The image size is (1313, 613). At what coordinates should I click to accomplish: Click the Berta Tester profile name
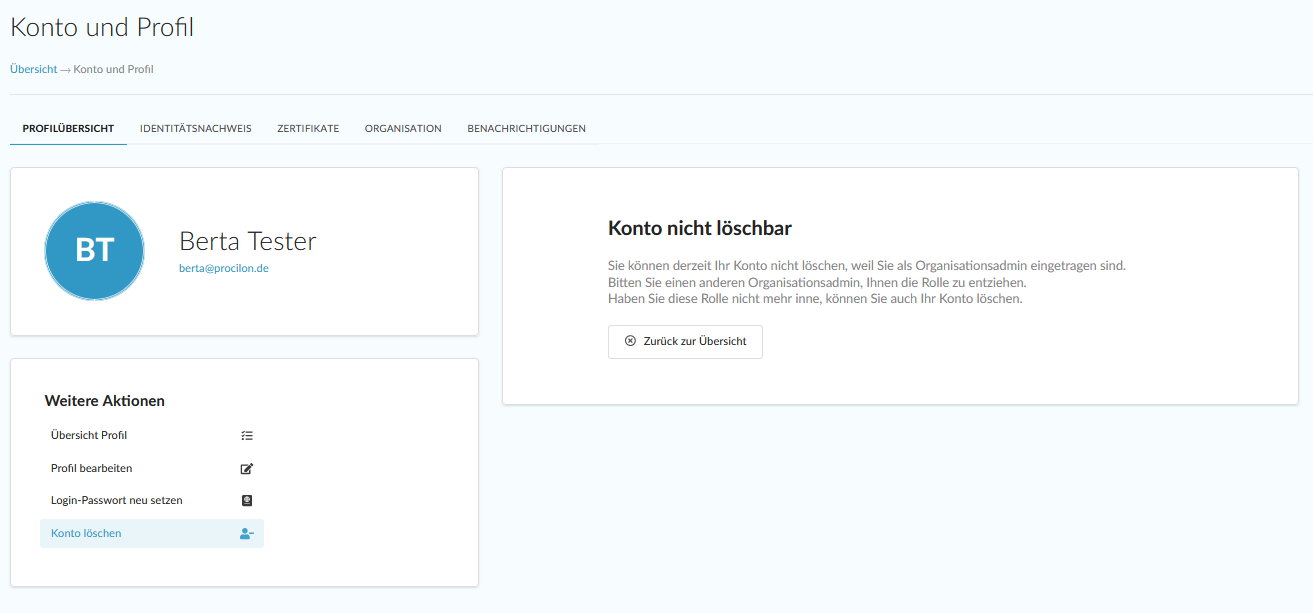[x=248, y=241]
